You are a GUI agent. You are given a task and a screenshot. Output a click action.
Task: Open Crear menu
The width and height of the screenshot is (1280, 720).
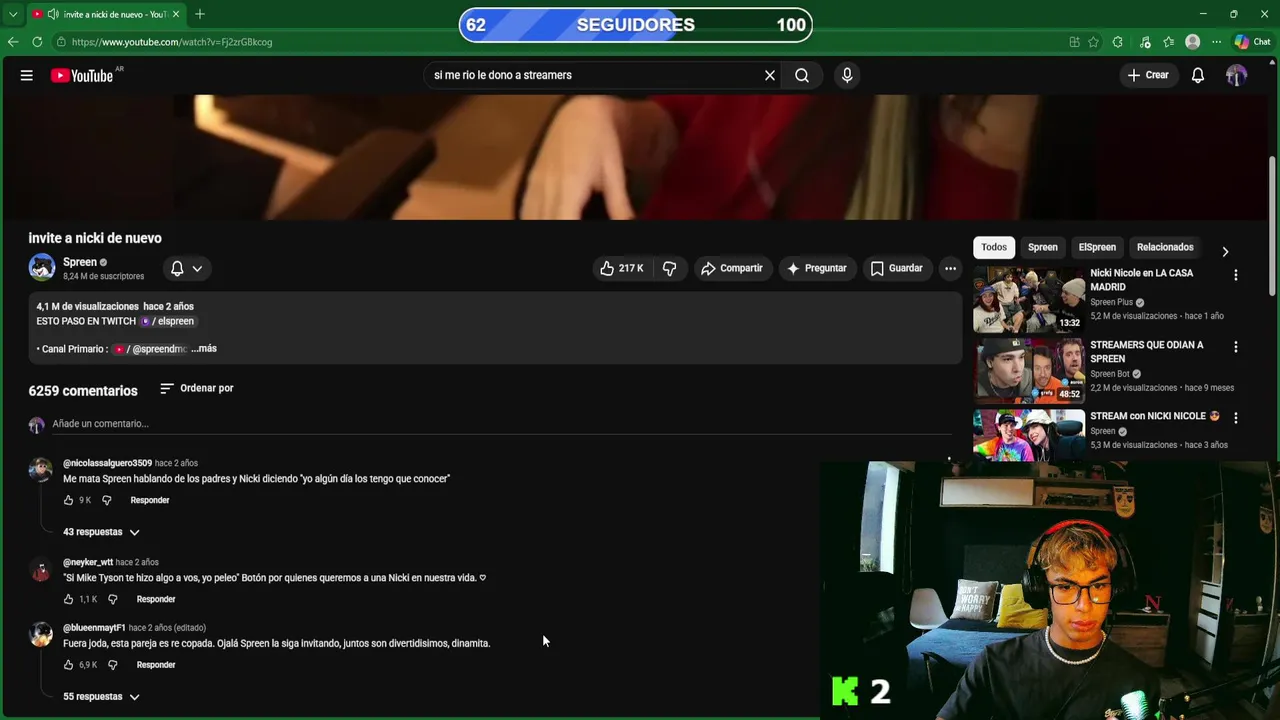pyautogui.click(x=1148, y=75)
